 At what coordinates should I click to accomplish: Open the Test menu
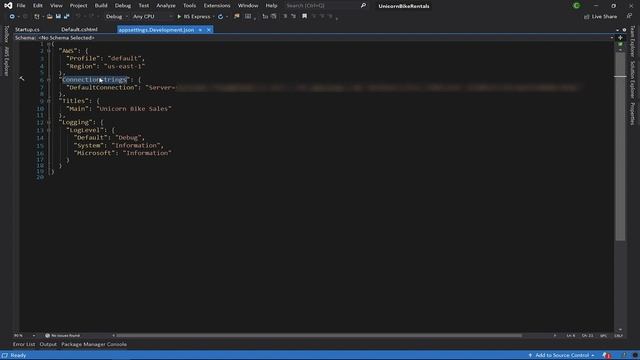coord(144,6)
